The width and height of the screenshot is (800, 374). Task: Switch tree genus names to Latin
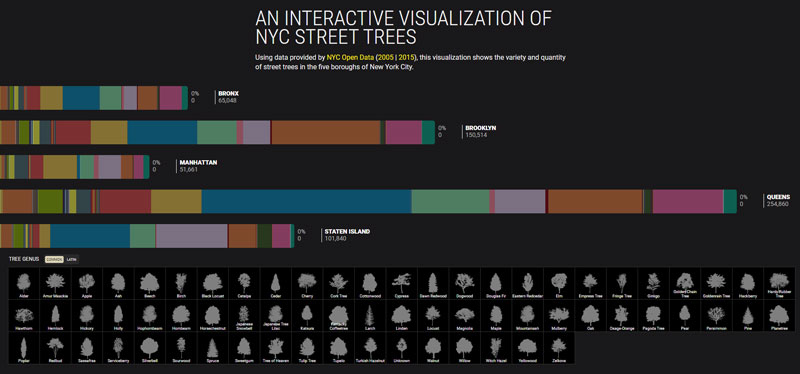(71, 260)
